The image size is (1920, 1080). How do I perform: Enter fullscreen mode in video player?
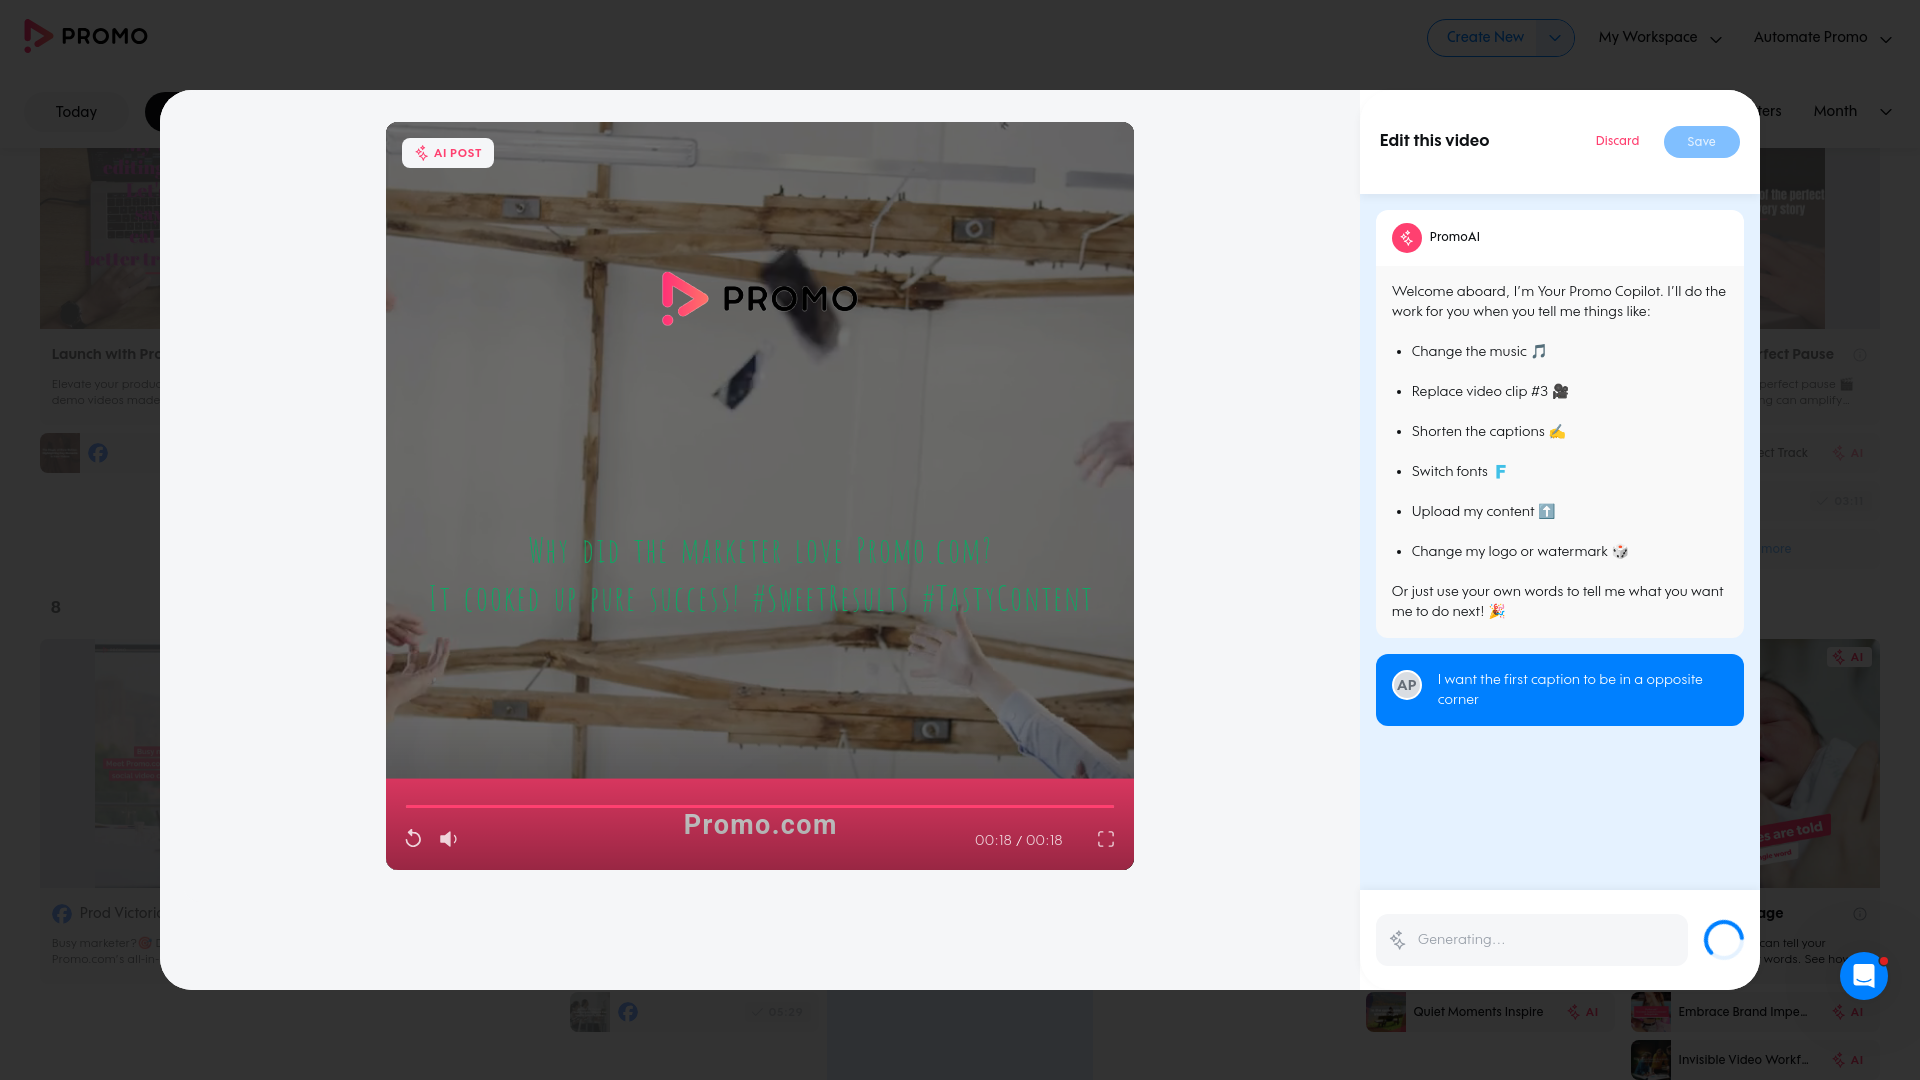(1106, 839)
